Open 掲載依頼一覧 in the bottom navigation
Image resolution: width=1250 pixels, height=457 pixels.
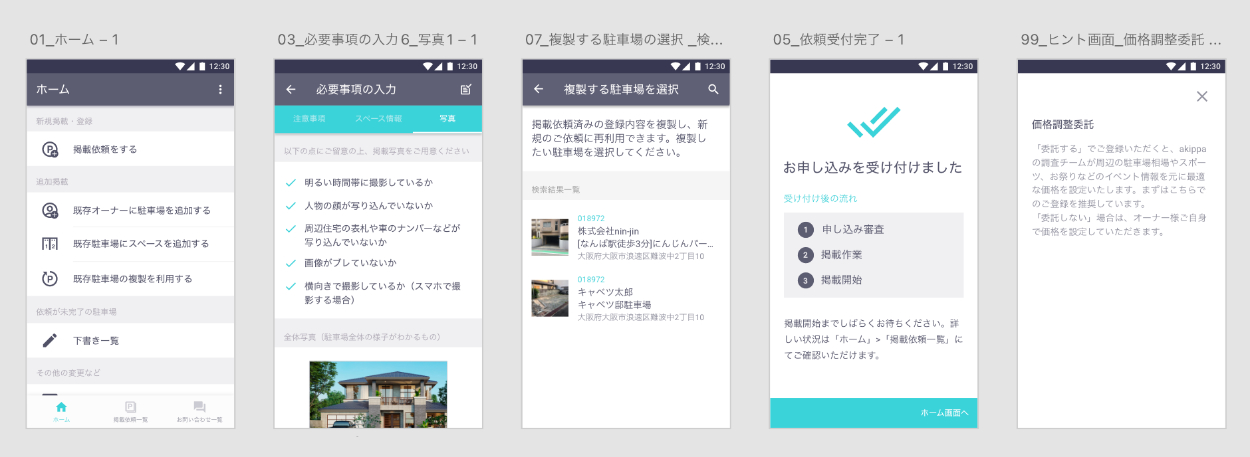pyautogui.click(x=130, y=411)
